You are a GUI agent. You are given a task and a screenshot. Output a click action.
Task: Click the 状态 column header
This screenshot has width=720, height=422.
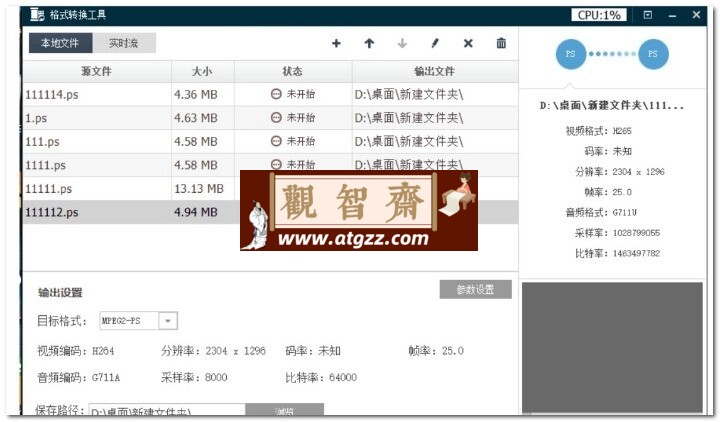(293, 71)
